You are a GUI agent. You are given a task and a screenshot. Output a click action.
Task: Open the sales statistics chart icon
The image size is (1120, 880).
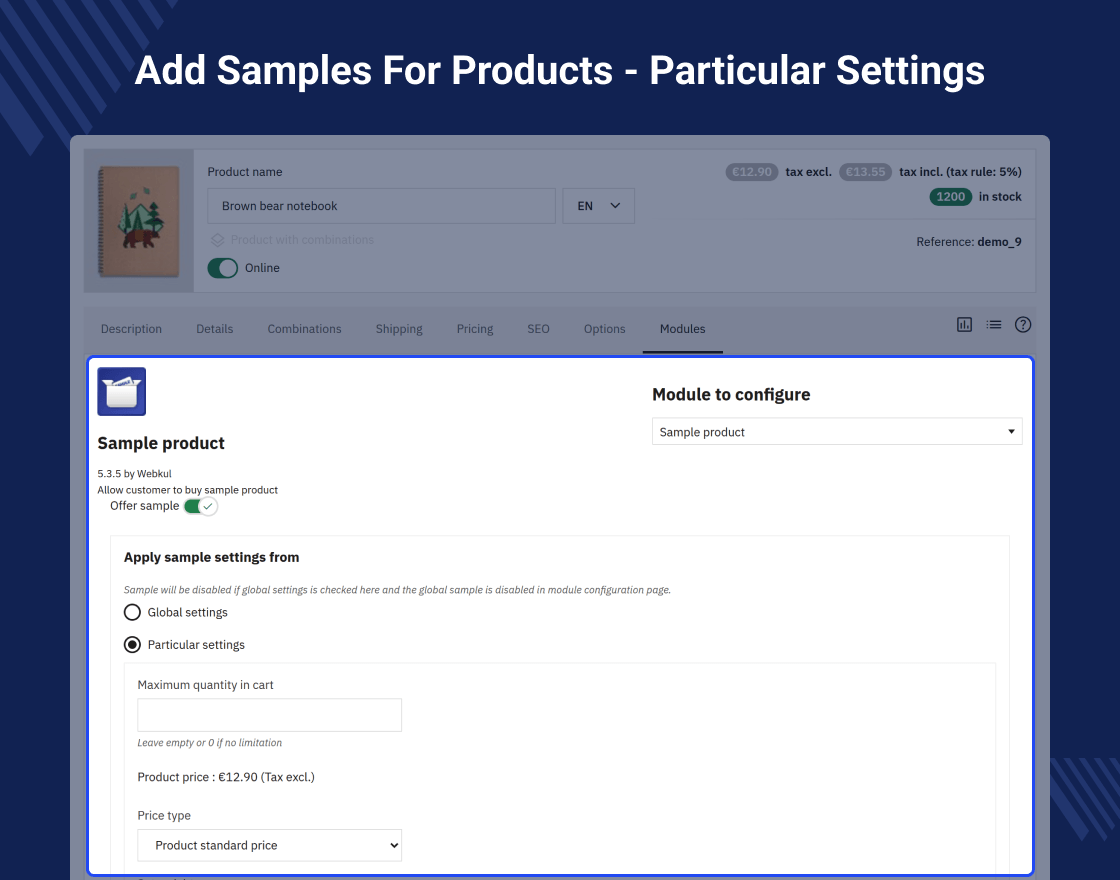click(964, 325)
